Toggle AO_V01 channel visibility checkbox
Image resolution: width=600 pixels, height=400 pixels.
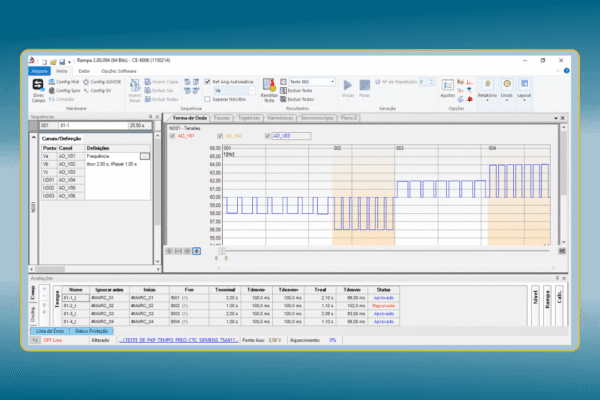[x=172, y=136]
